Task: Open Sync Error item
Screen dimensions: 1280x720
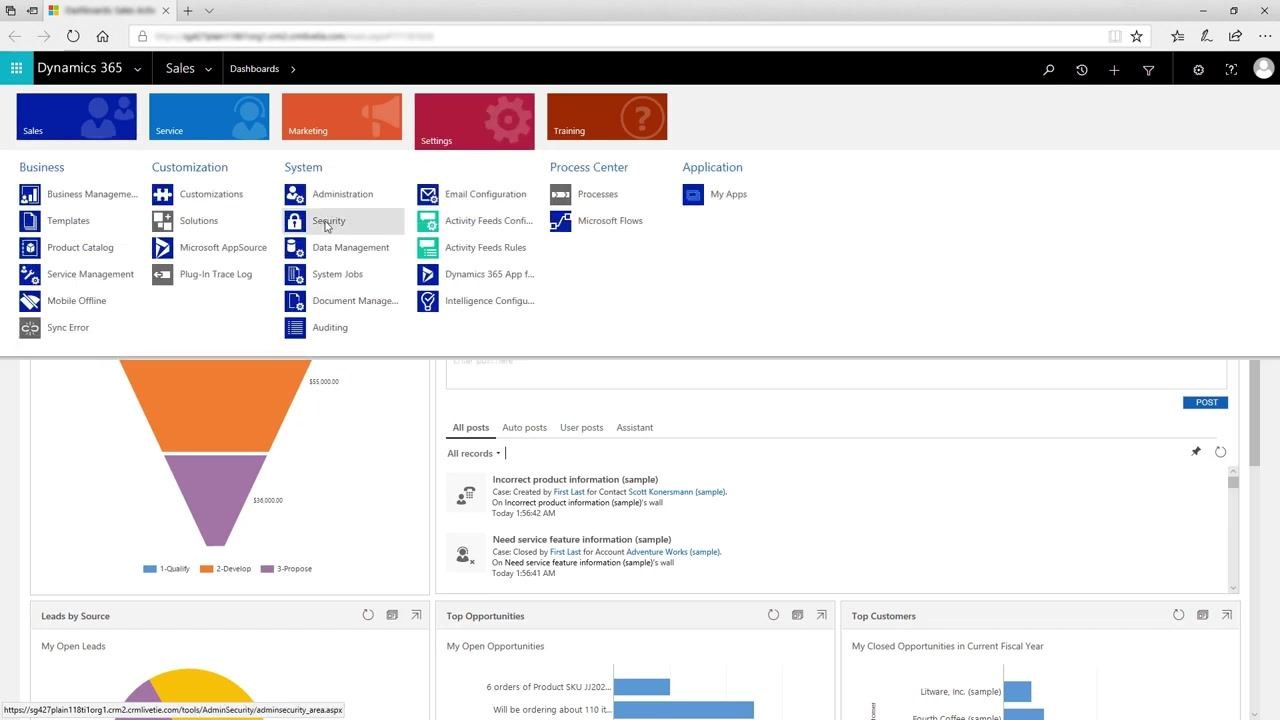Action: pos(55,328)
